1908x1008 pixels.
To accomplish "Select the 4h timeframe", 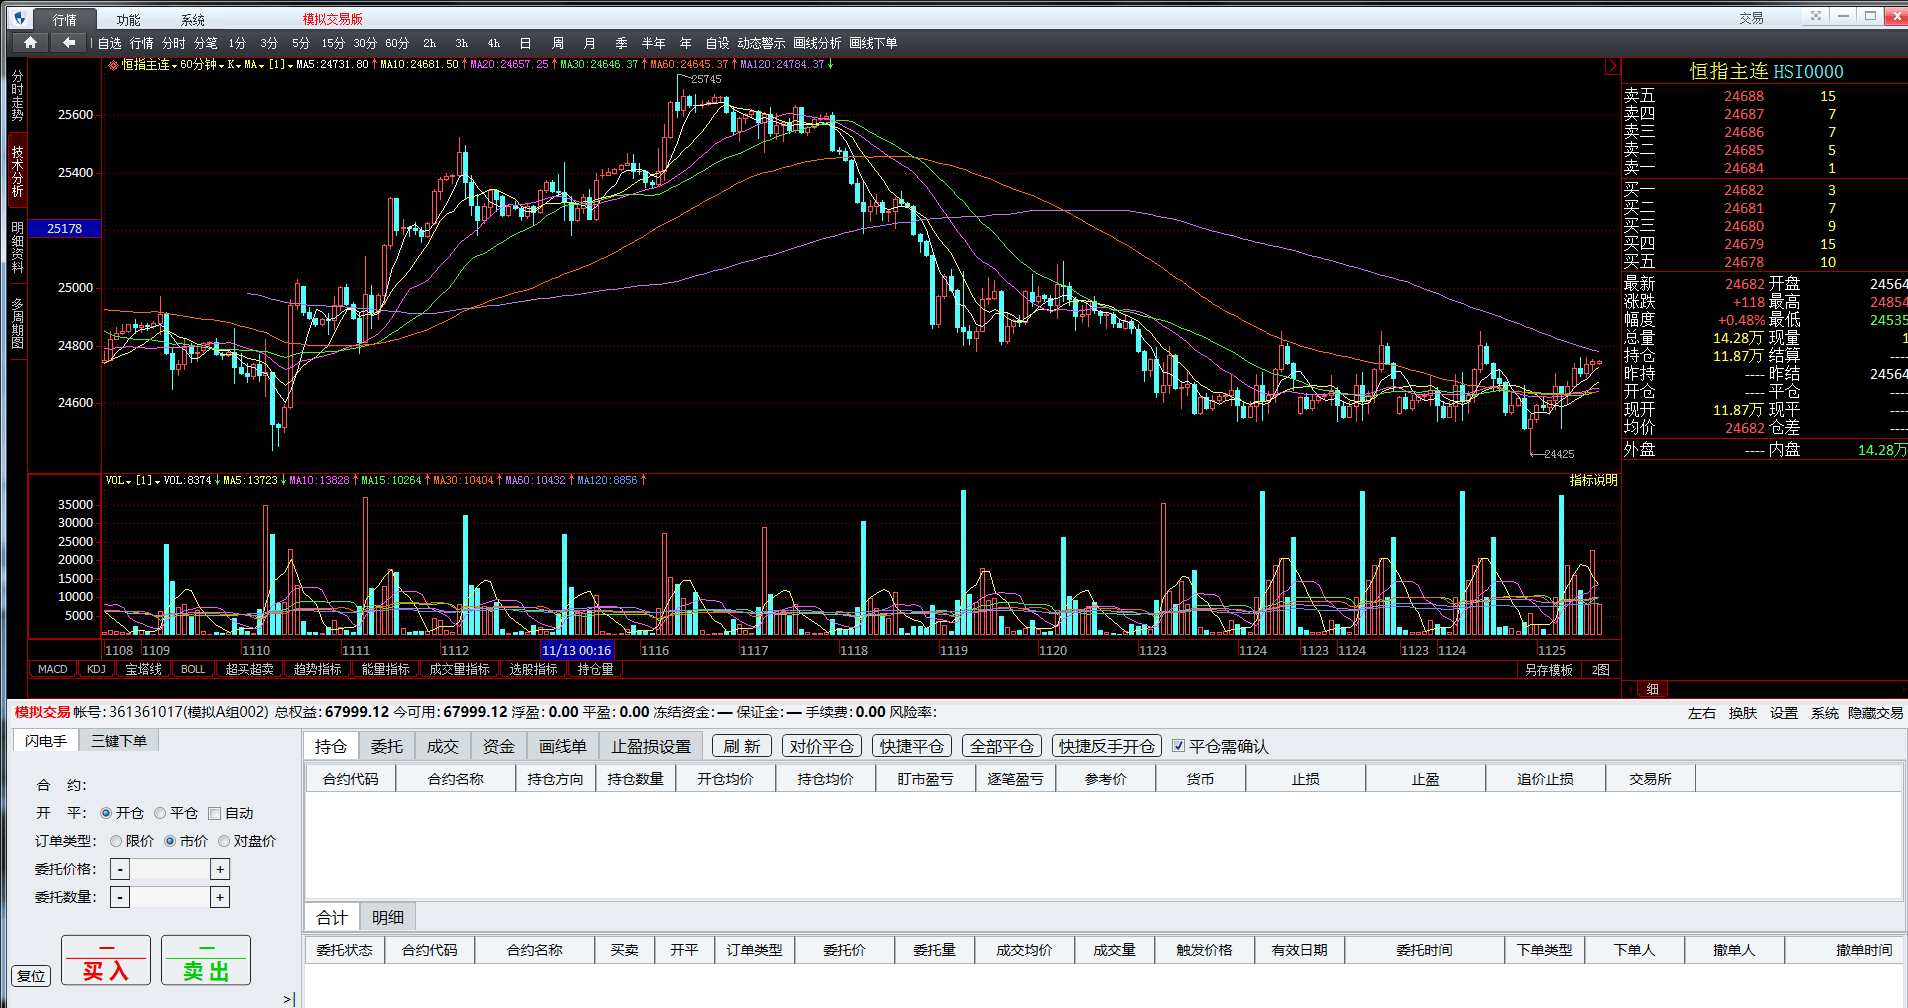I will click(x=494, y=43).
